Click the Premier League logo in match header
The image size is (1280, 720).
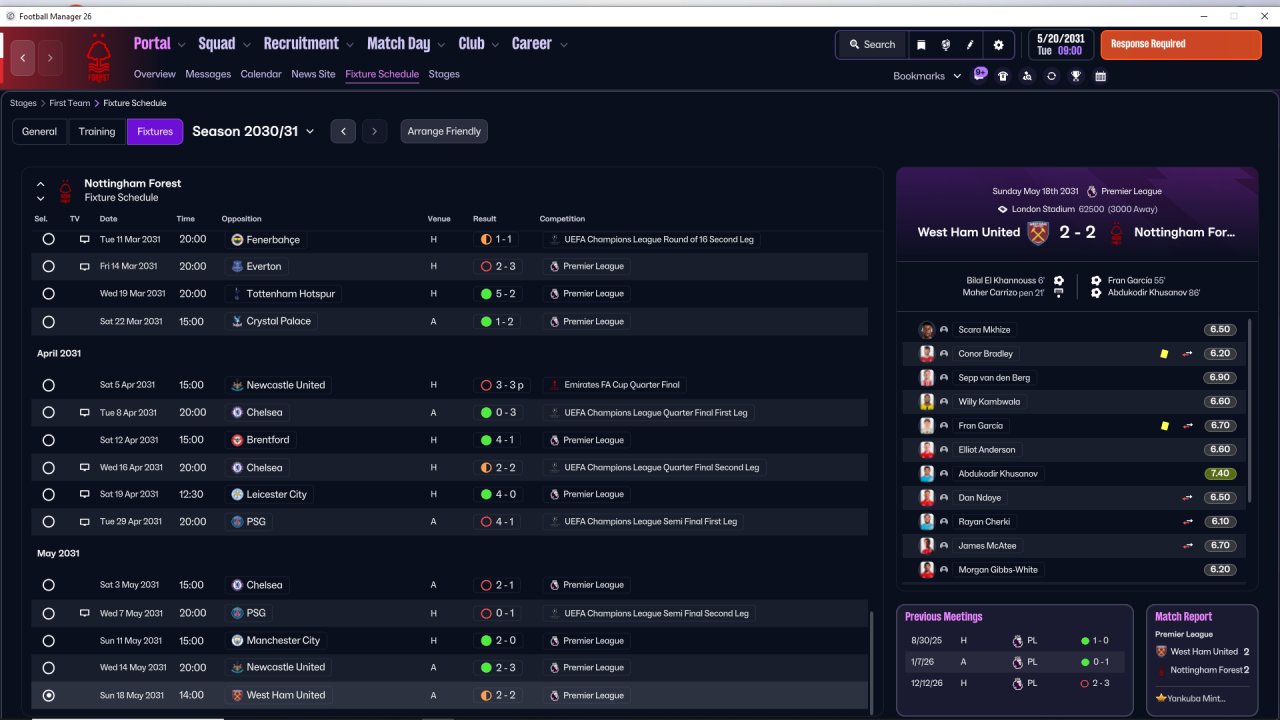point(1092,191)
